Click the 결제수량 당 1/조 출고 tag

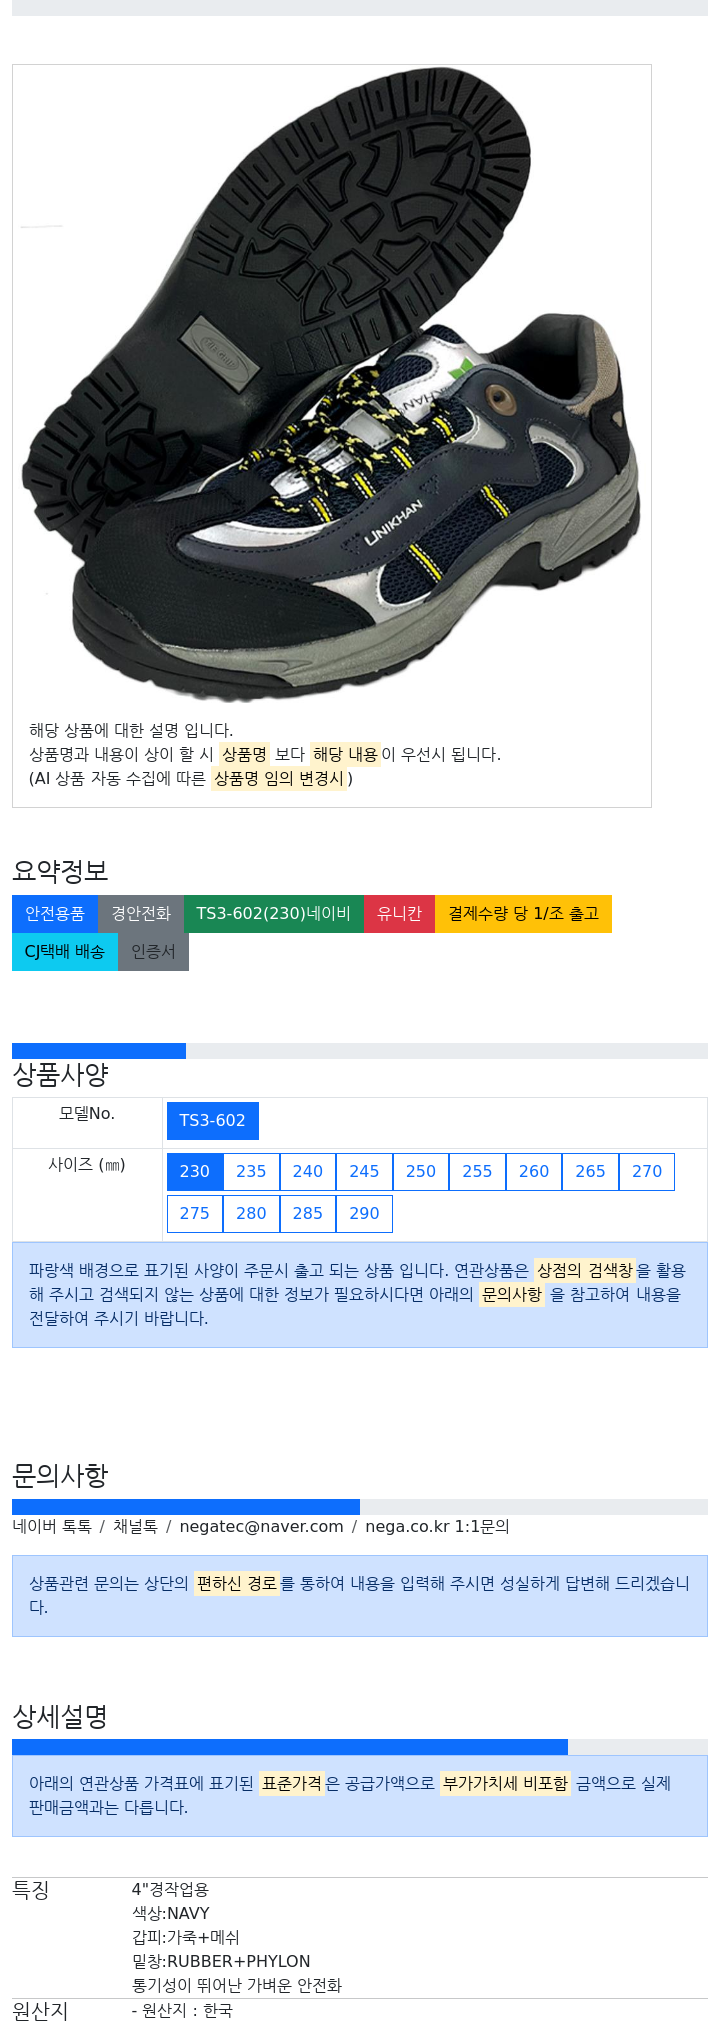[523, 914]
